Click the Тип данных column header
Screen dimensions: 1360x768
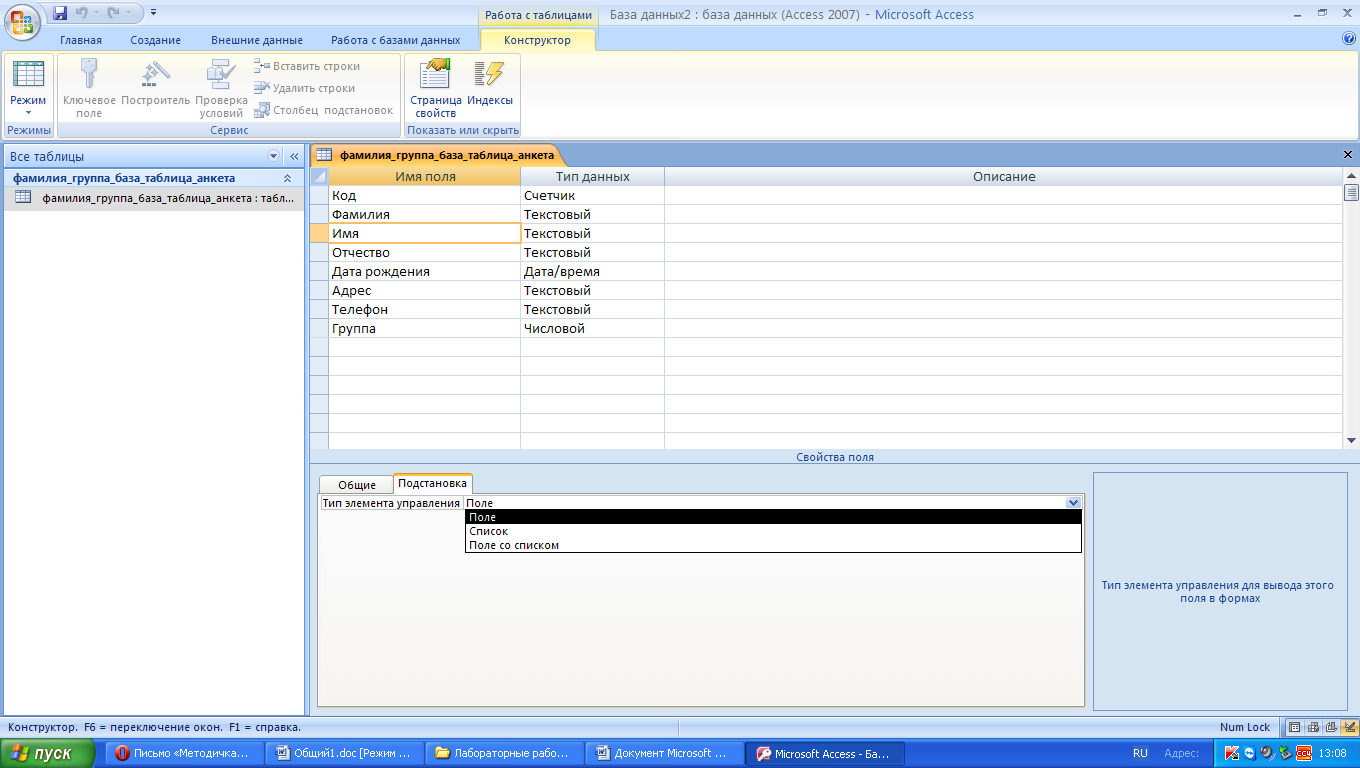pyautogui.click(x=592, y=176)
